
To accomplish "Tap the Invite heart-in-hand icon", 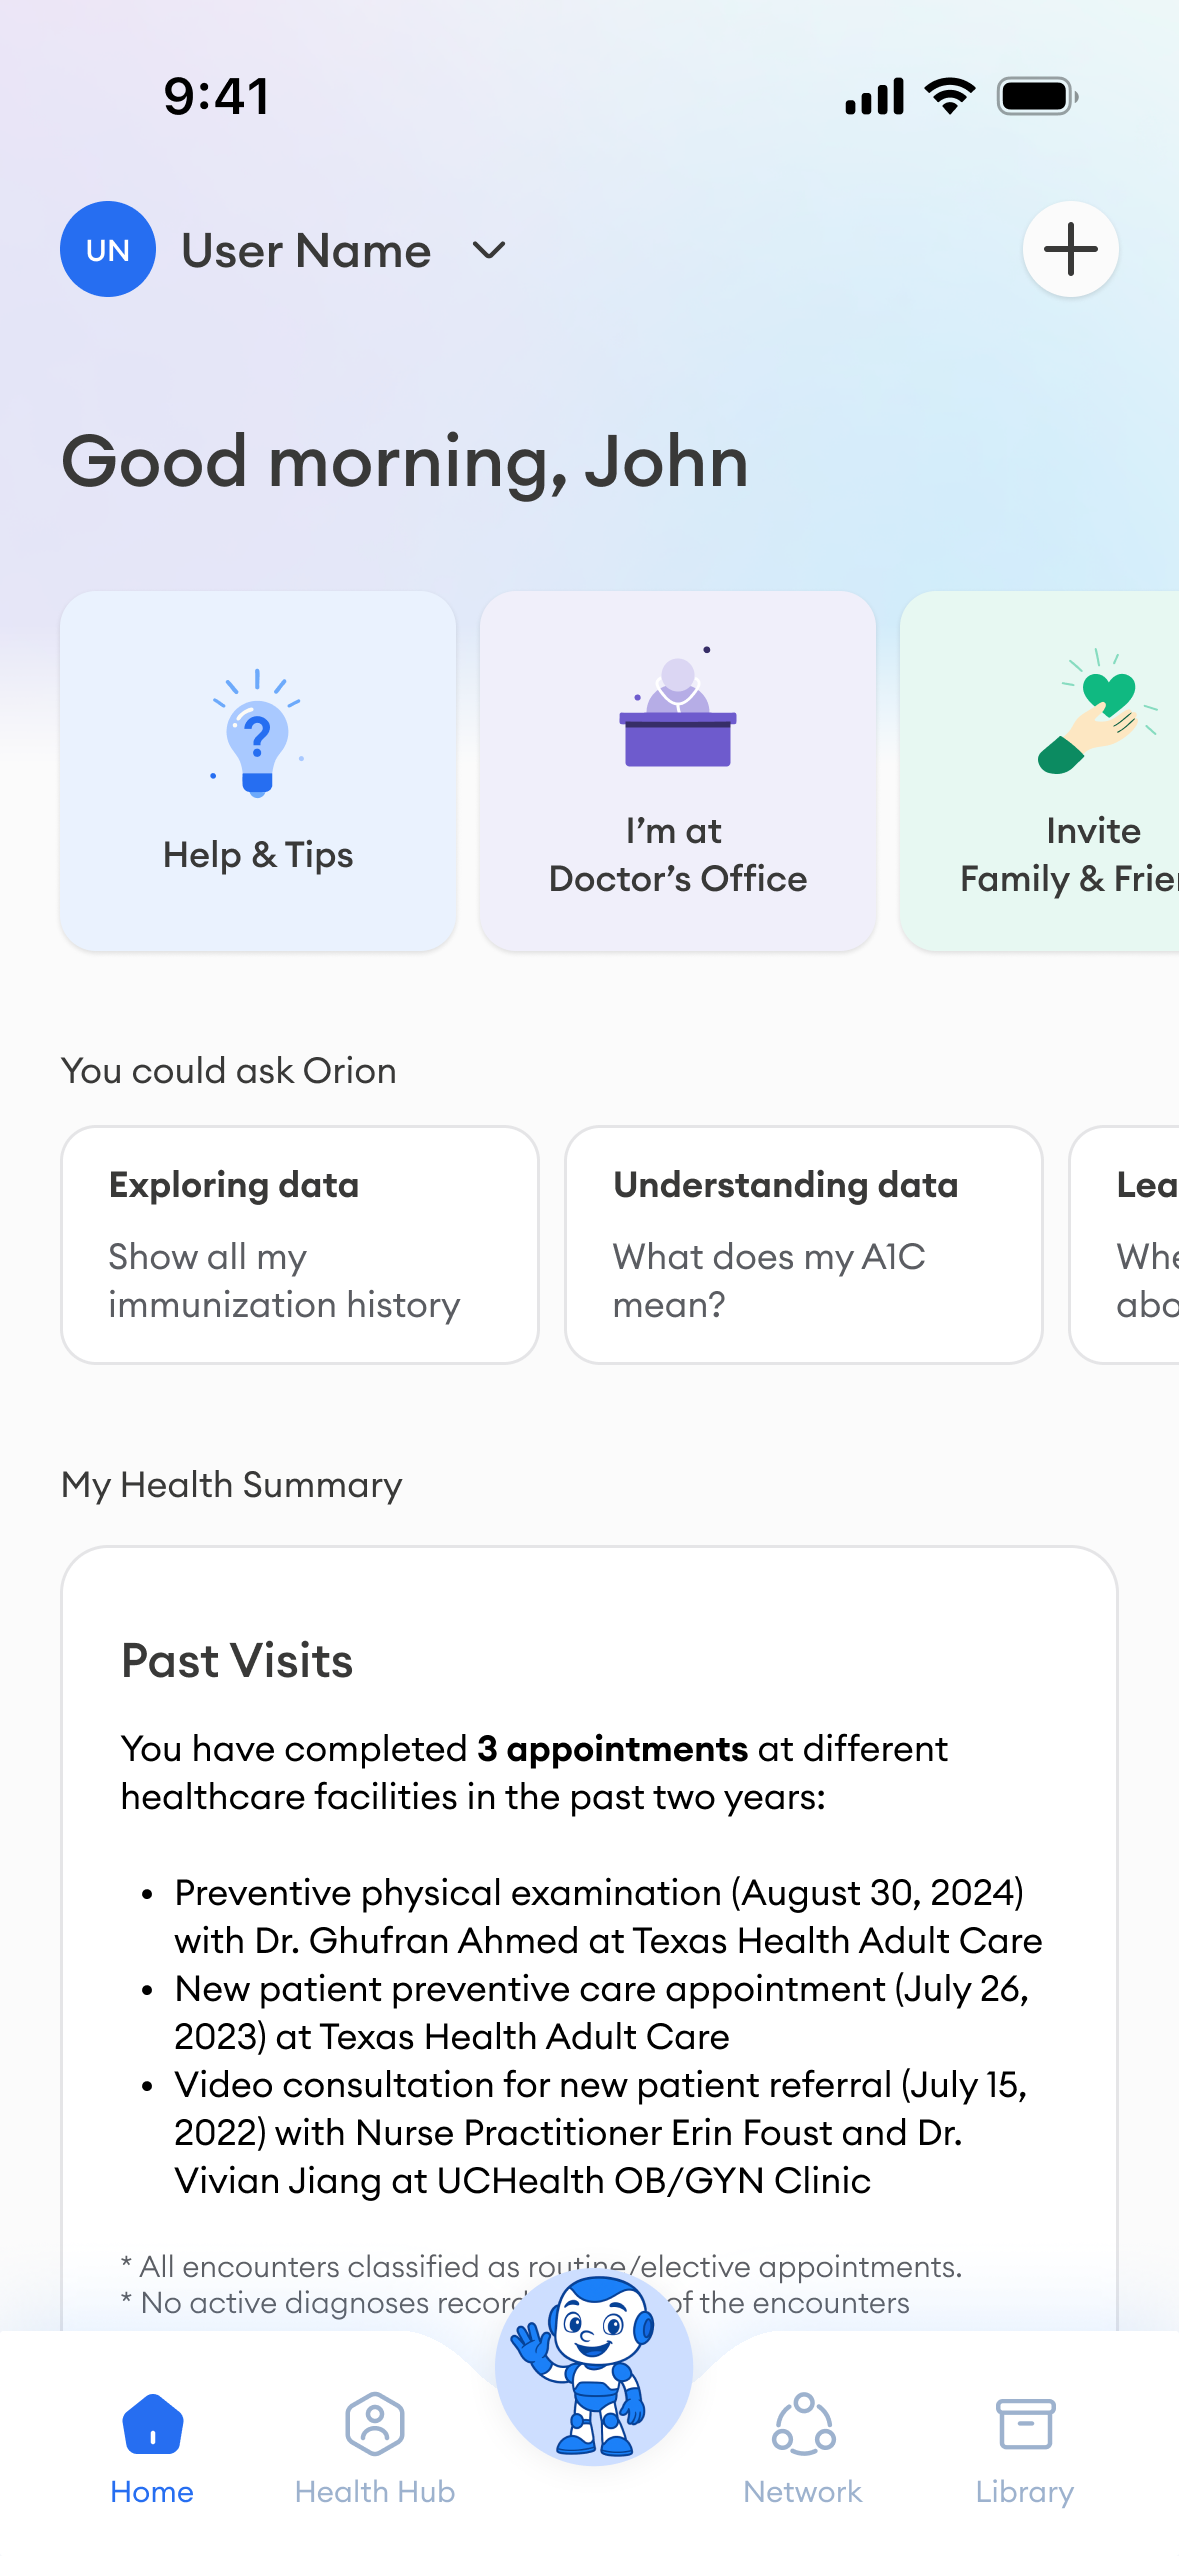I will click(1097, 711).
